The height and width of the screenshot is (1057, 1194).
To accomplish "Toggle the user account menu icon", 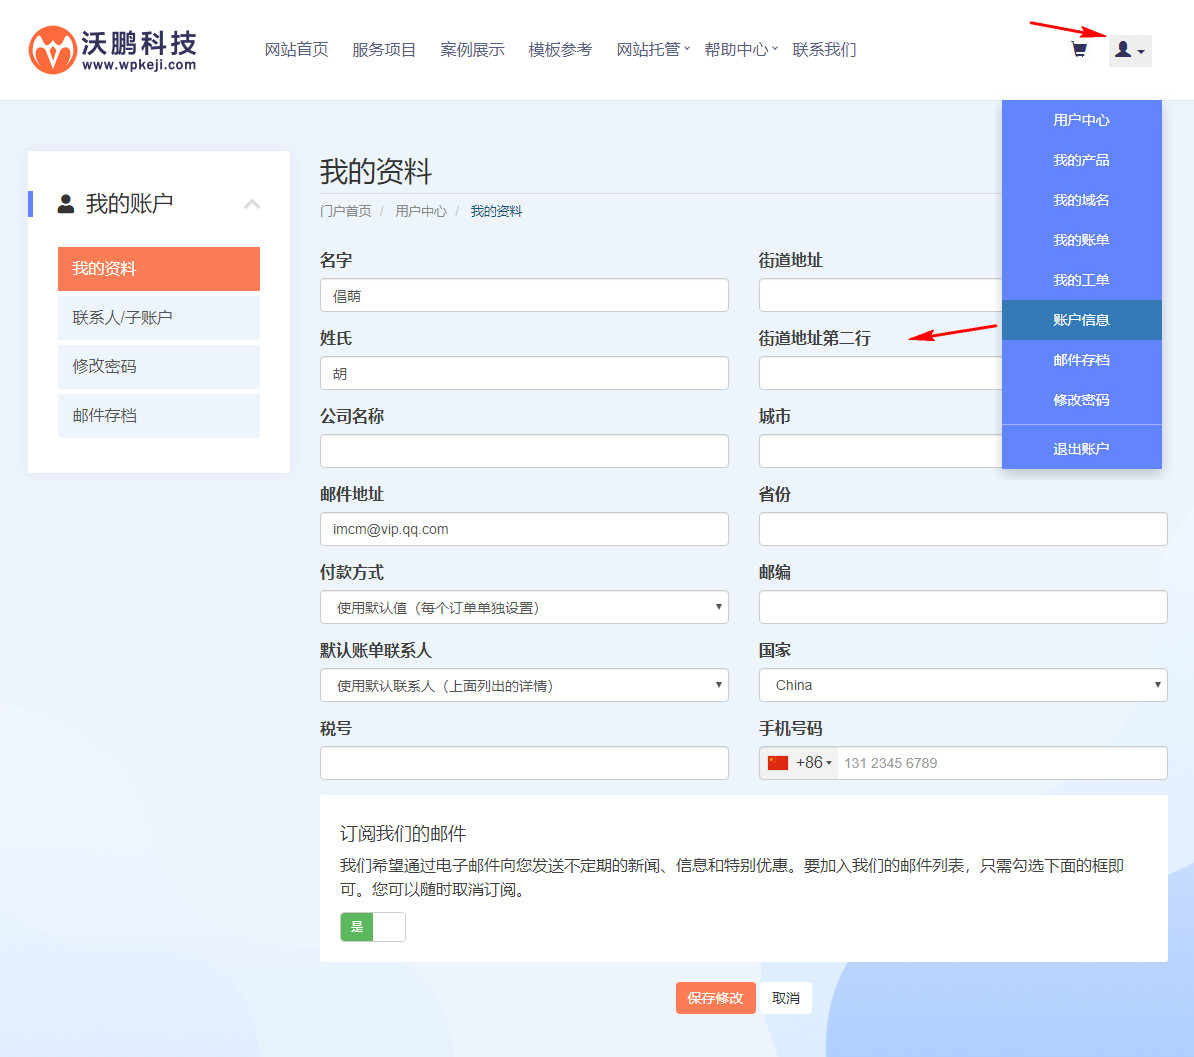I will pyautogui.click(x=1129, y=50).
